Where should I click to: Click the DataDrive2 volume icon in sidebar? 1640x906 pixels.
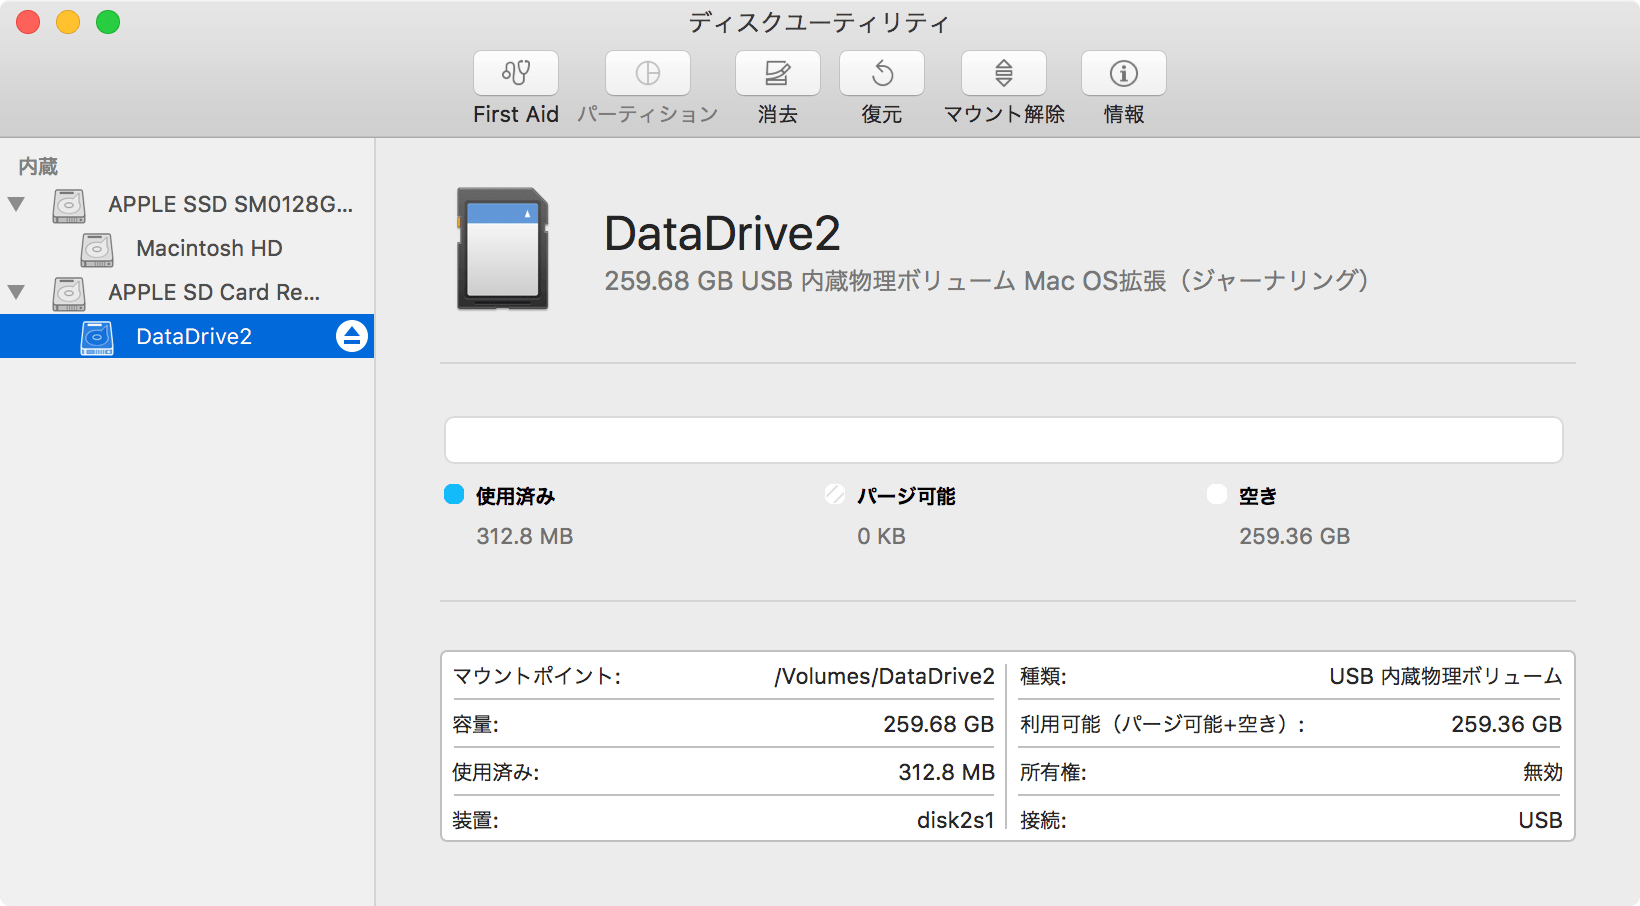[97, 337]
